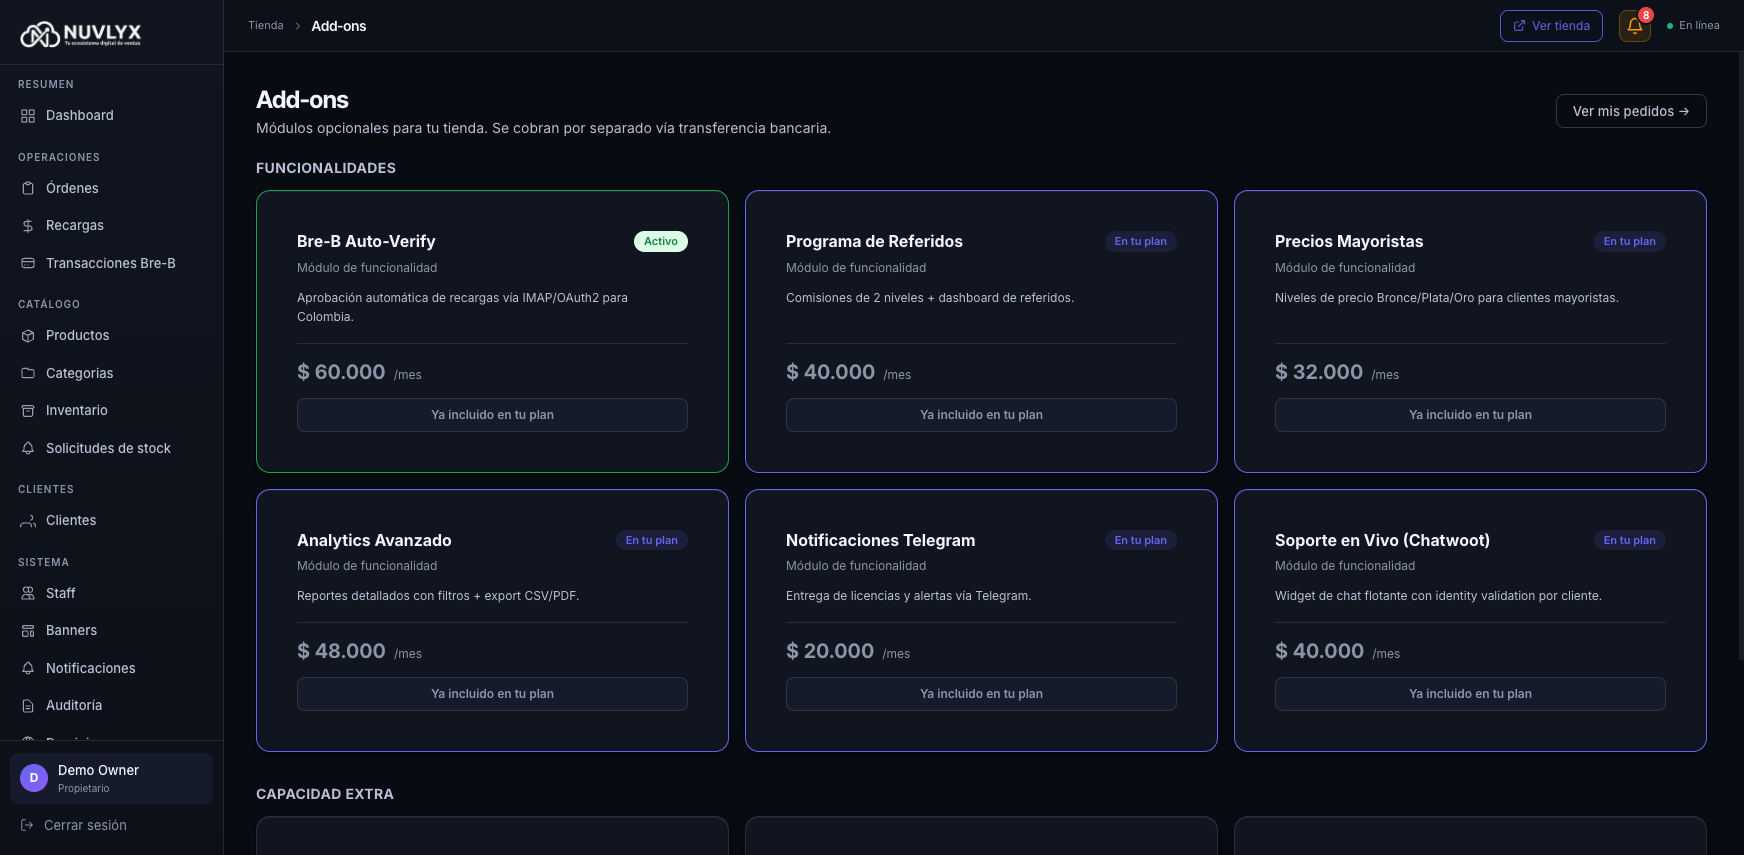The width and height of the screenshot is (1744, 855).
Task: Click the '$ 60.000' price text
Action: [341, 372]
